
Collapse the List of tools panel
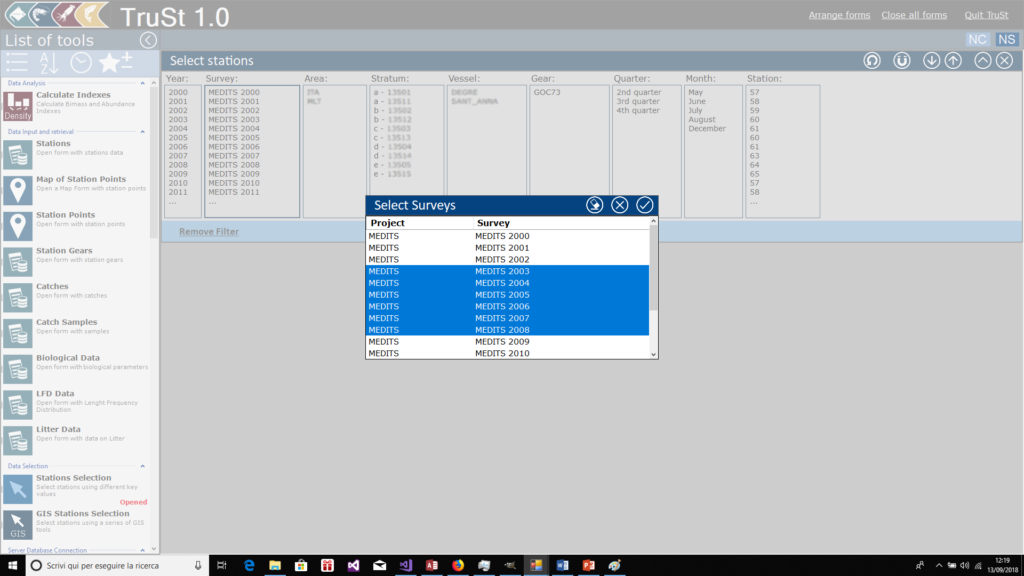point(148,40)
